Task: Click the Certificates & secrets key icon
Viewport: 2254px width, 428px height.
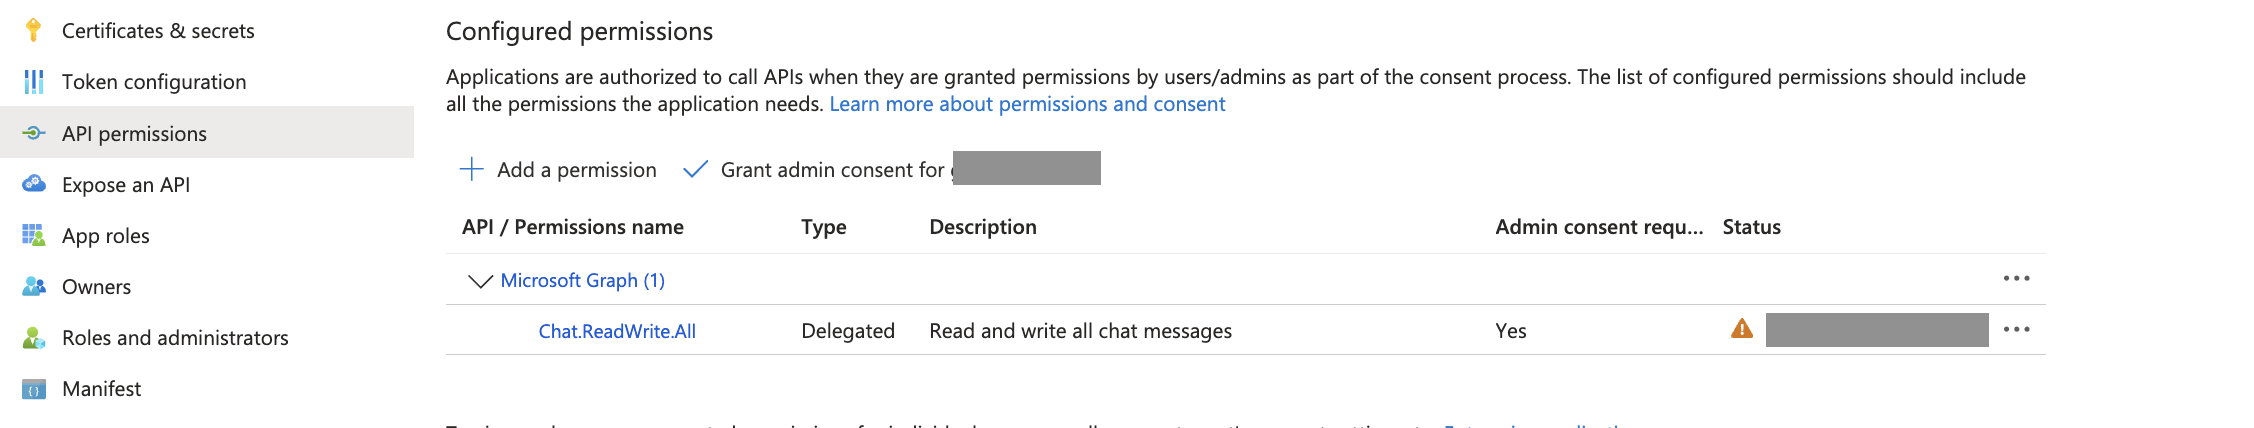Action: (33, 31)
